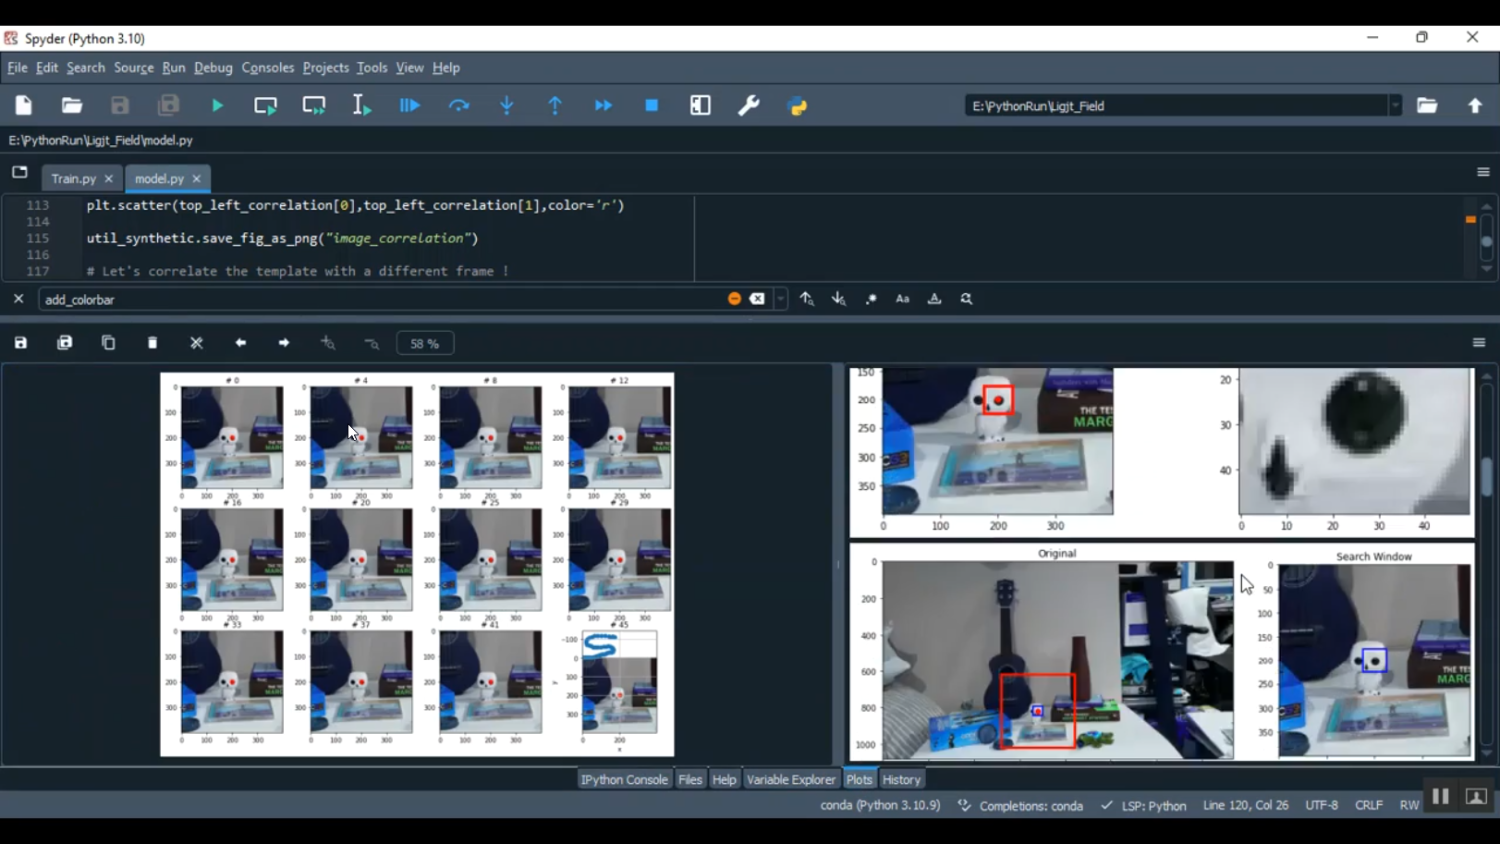Run the current file with green play icon
The image size is (1500, 844).
pos(217,106)
